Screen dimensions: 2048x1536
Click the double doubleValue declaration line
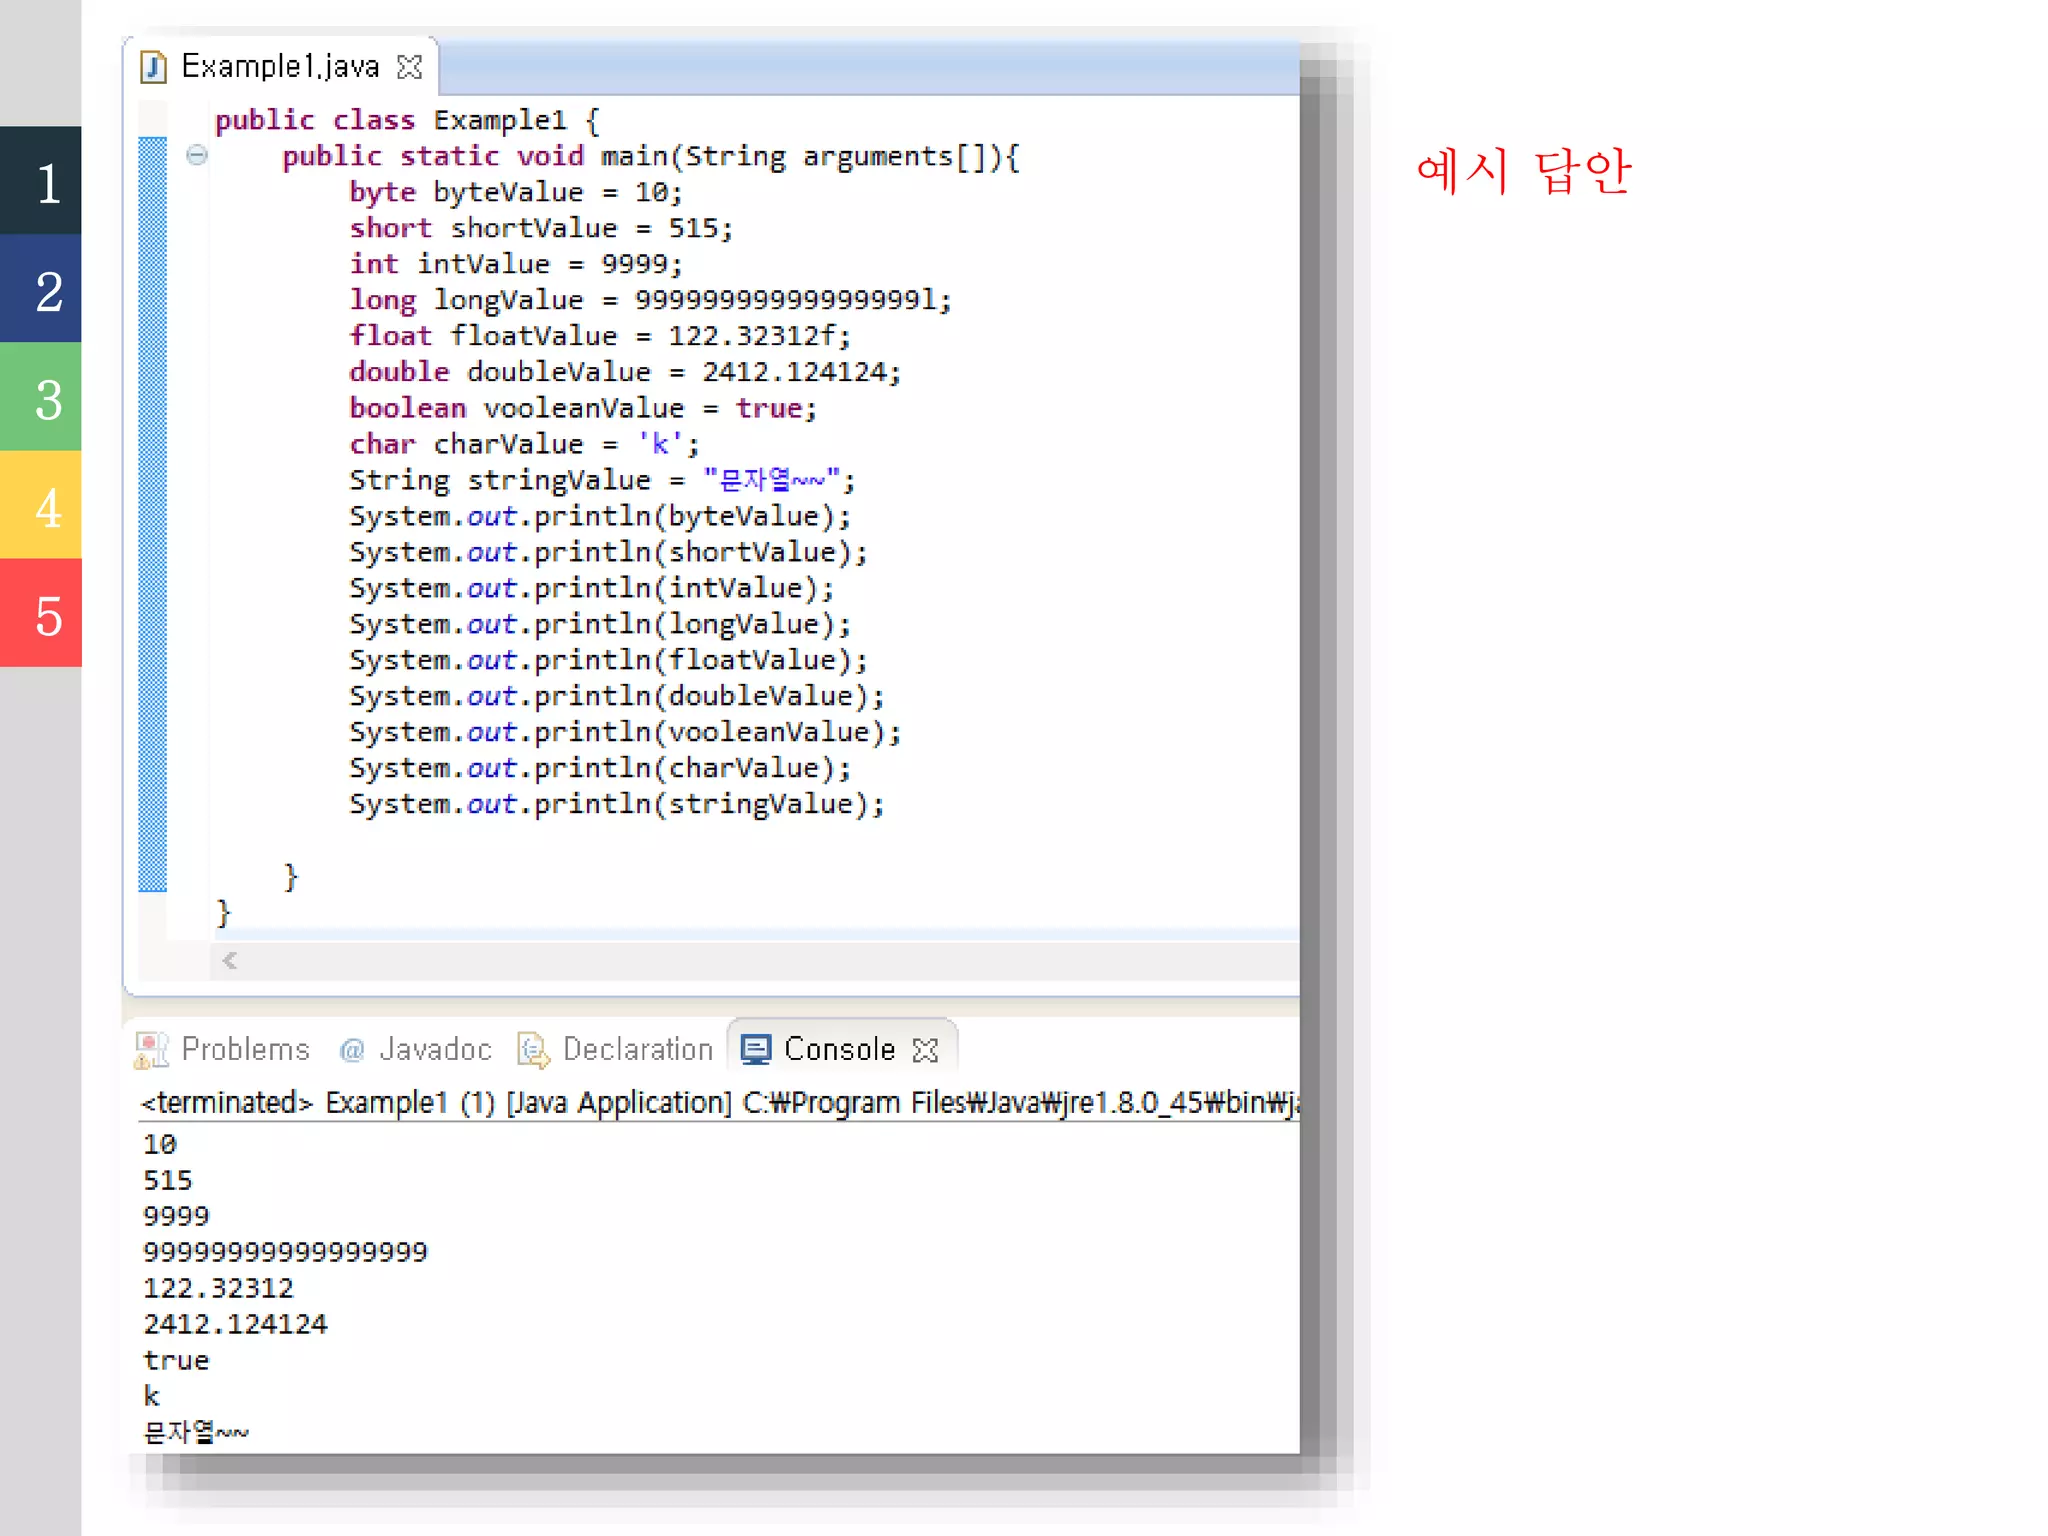coord(625,372)
